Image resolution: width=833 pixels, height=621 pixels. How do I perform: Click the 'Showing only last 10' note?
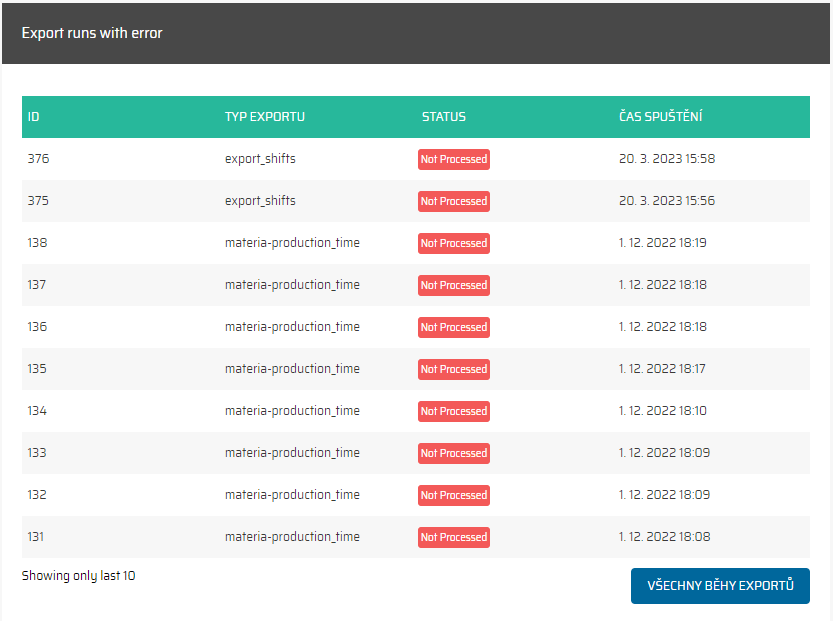click(x=78, y=576)
